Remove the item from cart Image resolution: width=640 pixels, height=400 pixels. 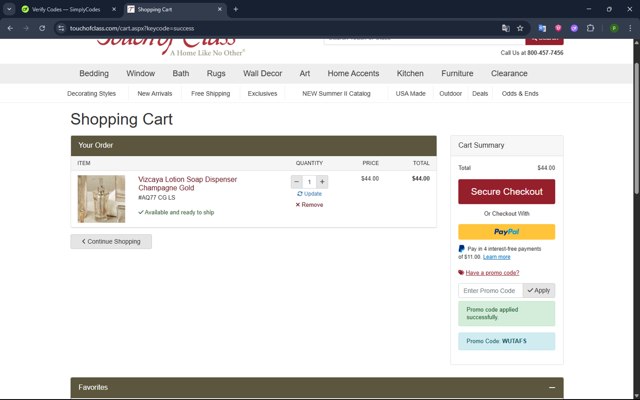[309, 205]
